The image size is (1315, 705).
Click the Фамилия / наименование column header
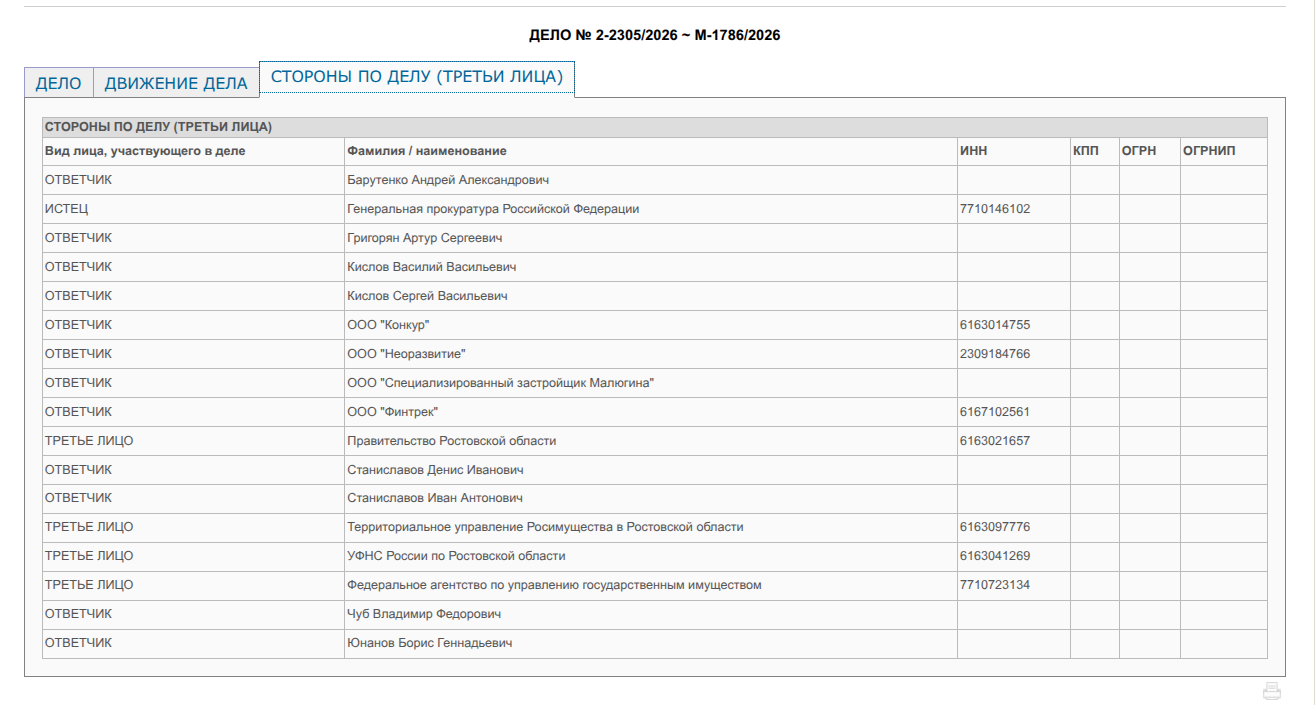[426, 151]
